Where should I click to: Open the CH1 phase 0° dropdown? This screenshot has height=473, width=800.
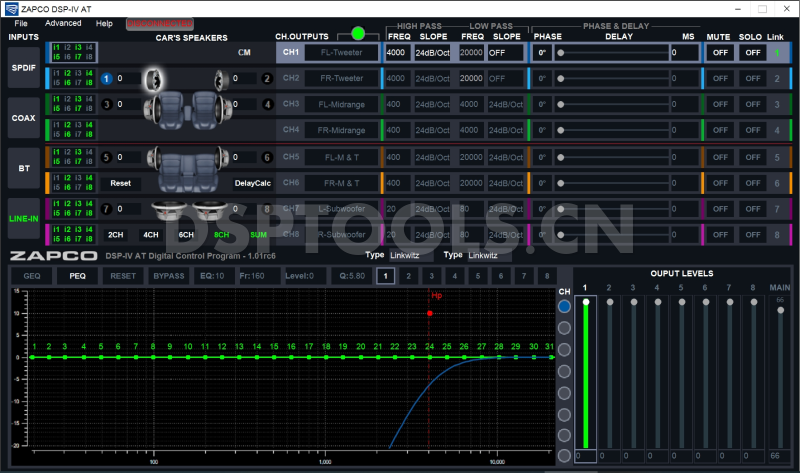pyautogui.click(x=543, y=52)
